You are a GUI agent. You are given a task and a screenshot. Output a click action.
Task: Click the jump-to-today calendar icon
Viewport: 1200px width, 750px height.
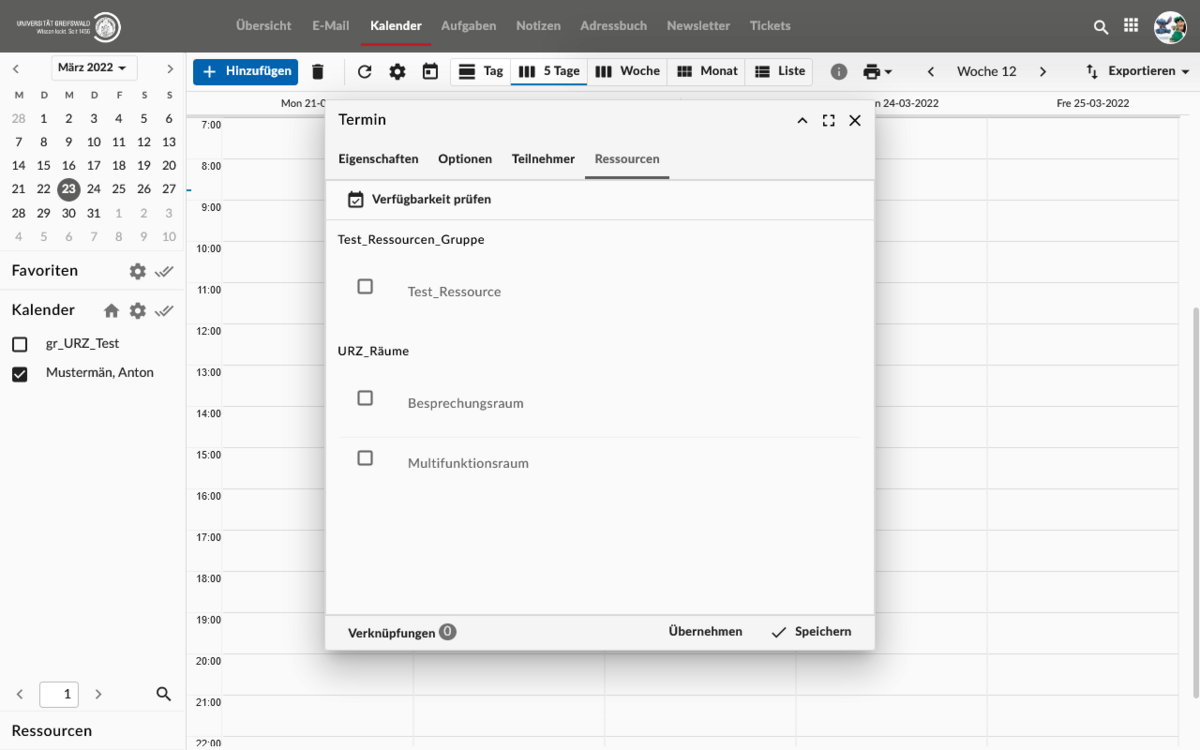pos(430,72)
